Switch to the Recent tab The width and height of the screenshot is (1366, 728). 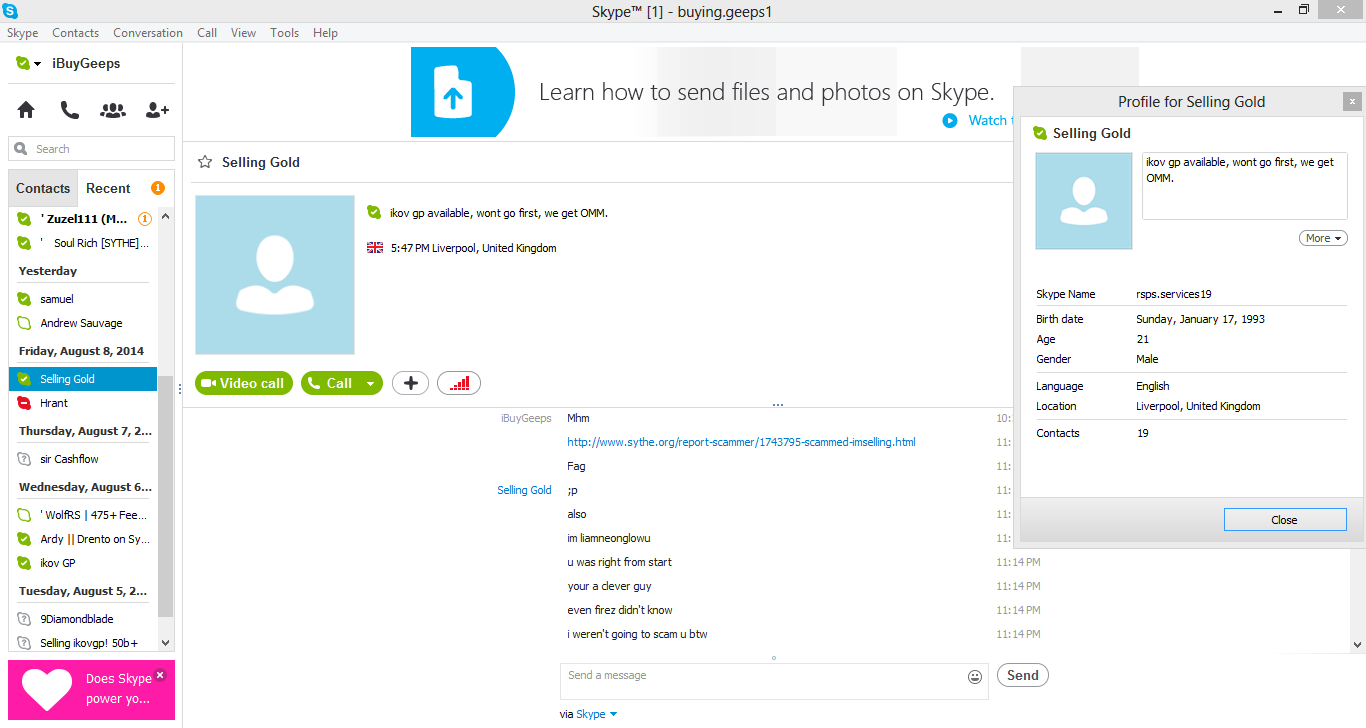(x=108, y=188)
